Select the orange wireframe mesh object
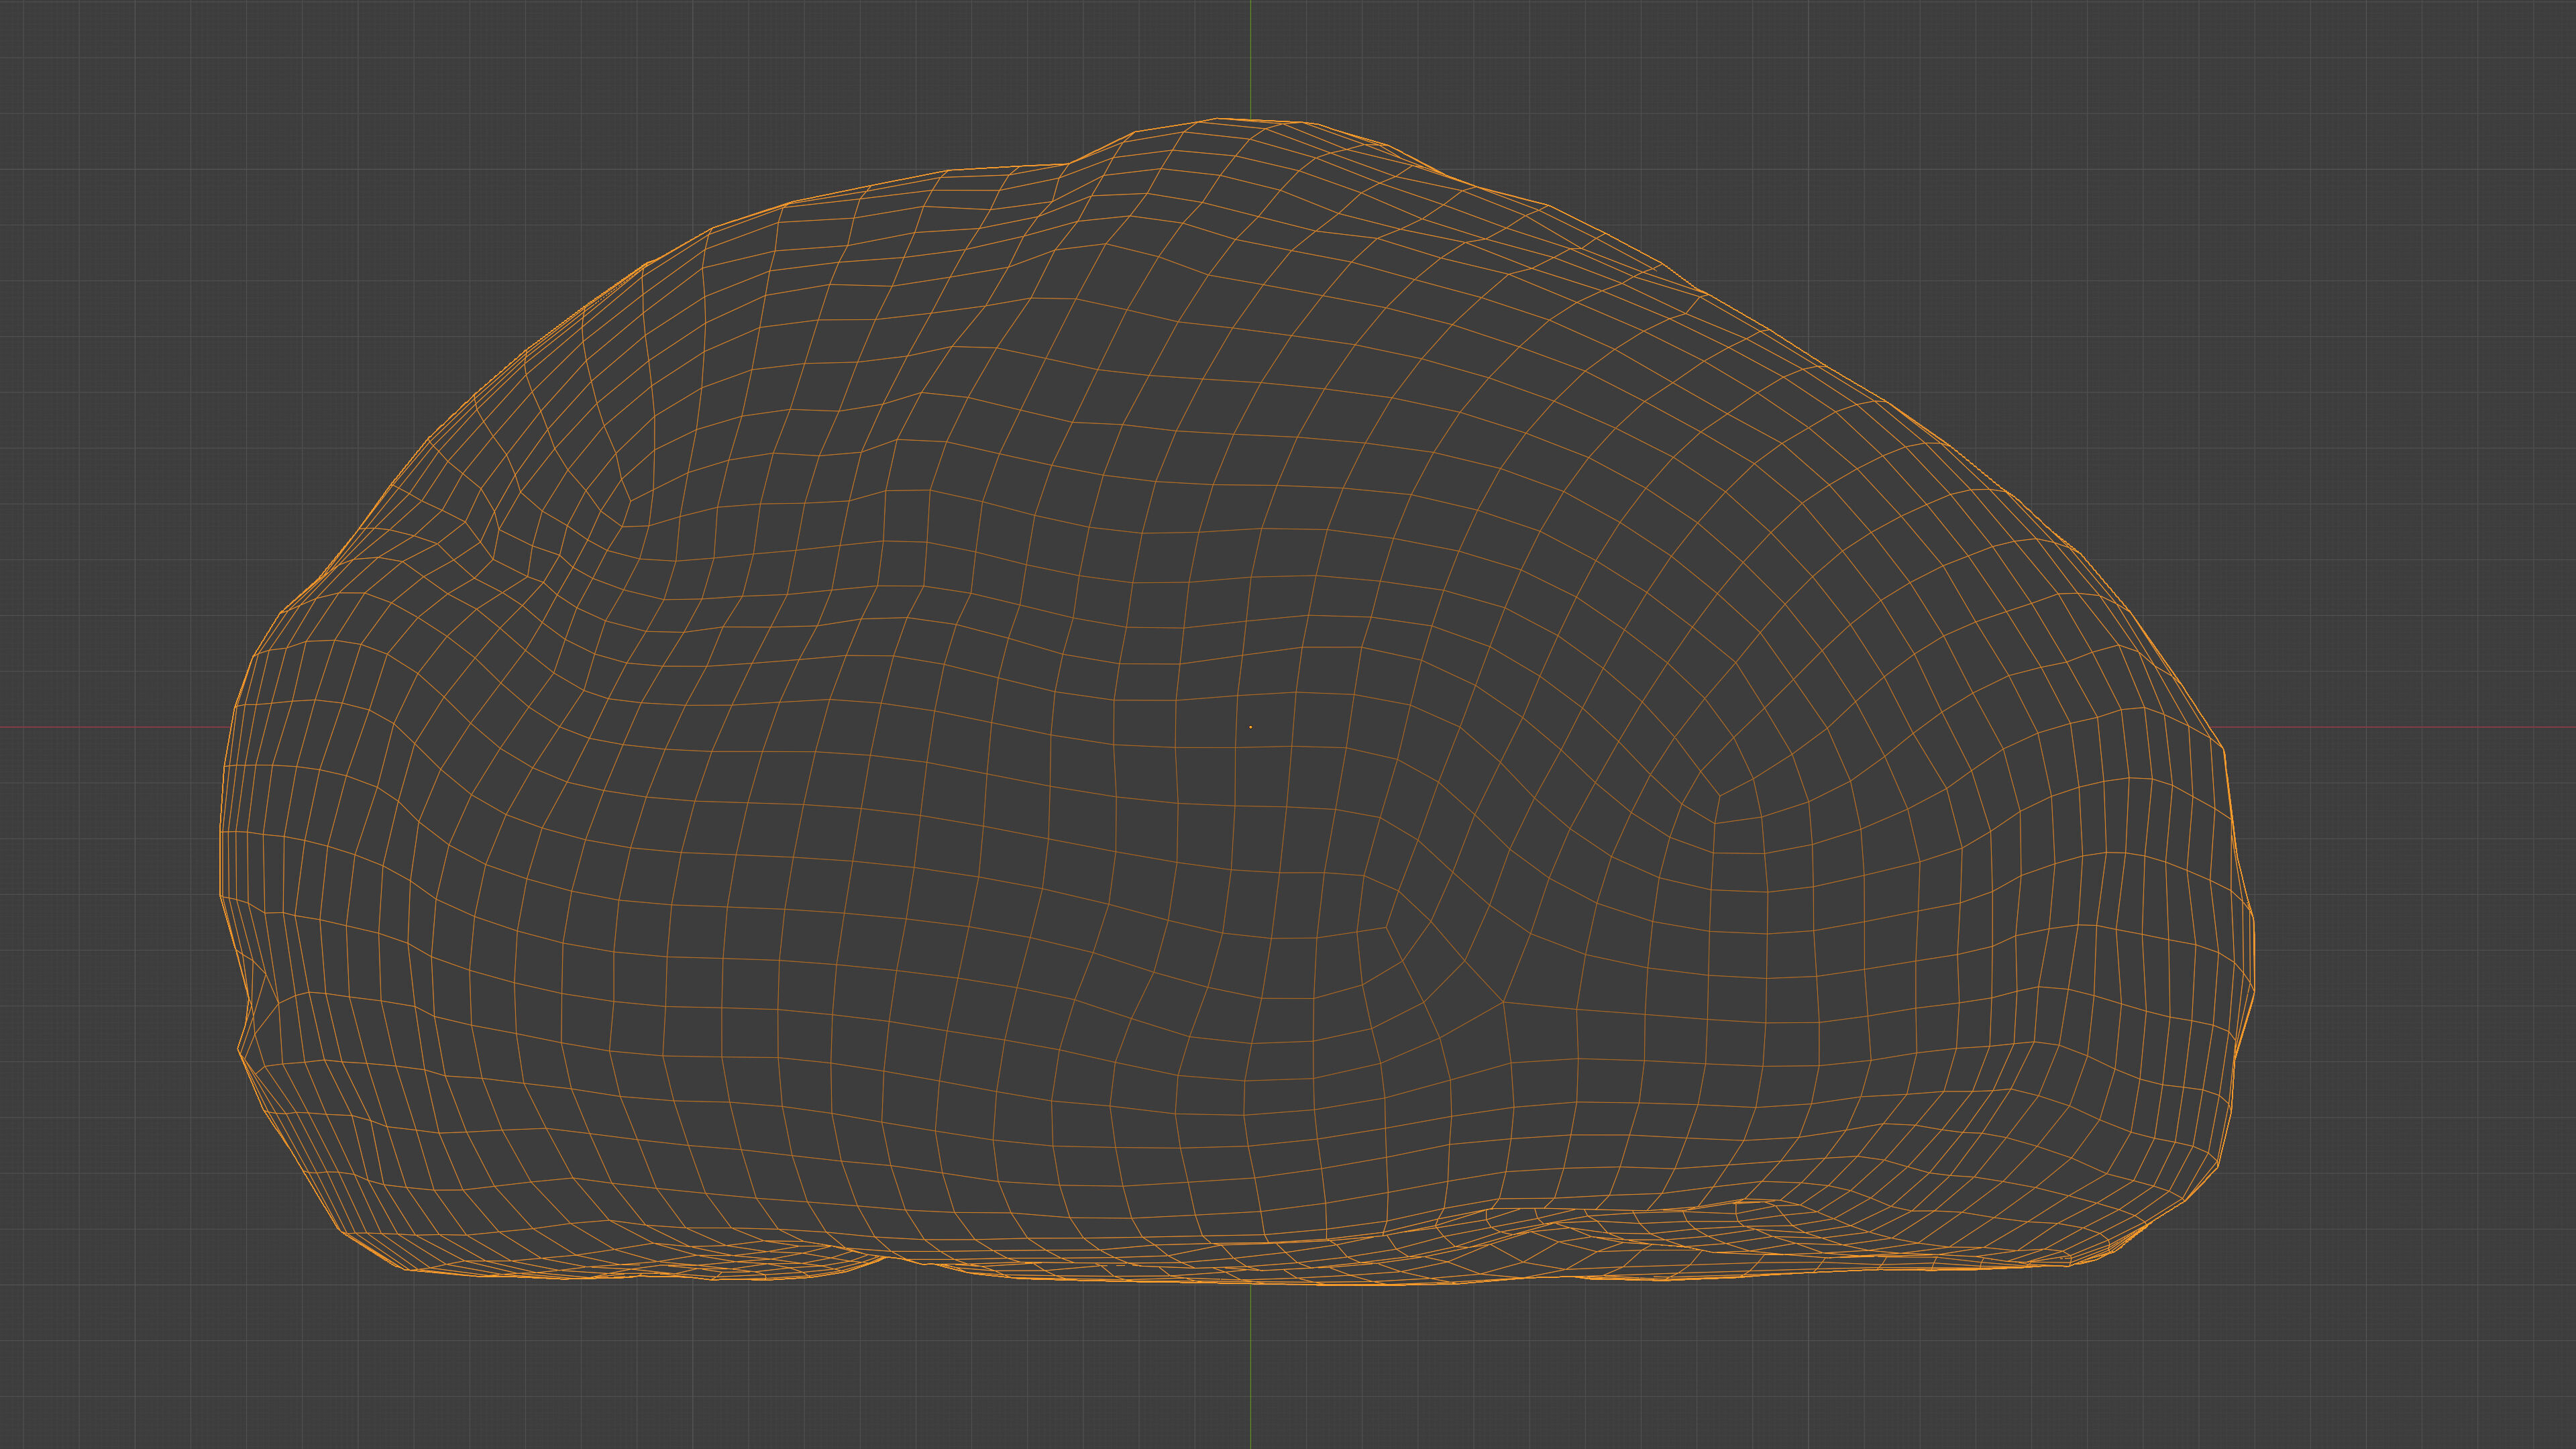The width and height of the screenshot is (2576, 1449). point(1237,701)
